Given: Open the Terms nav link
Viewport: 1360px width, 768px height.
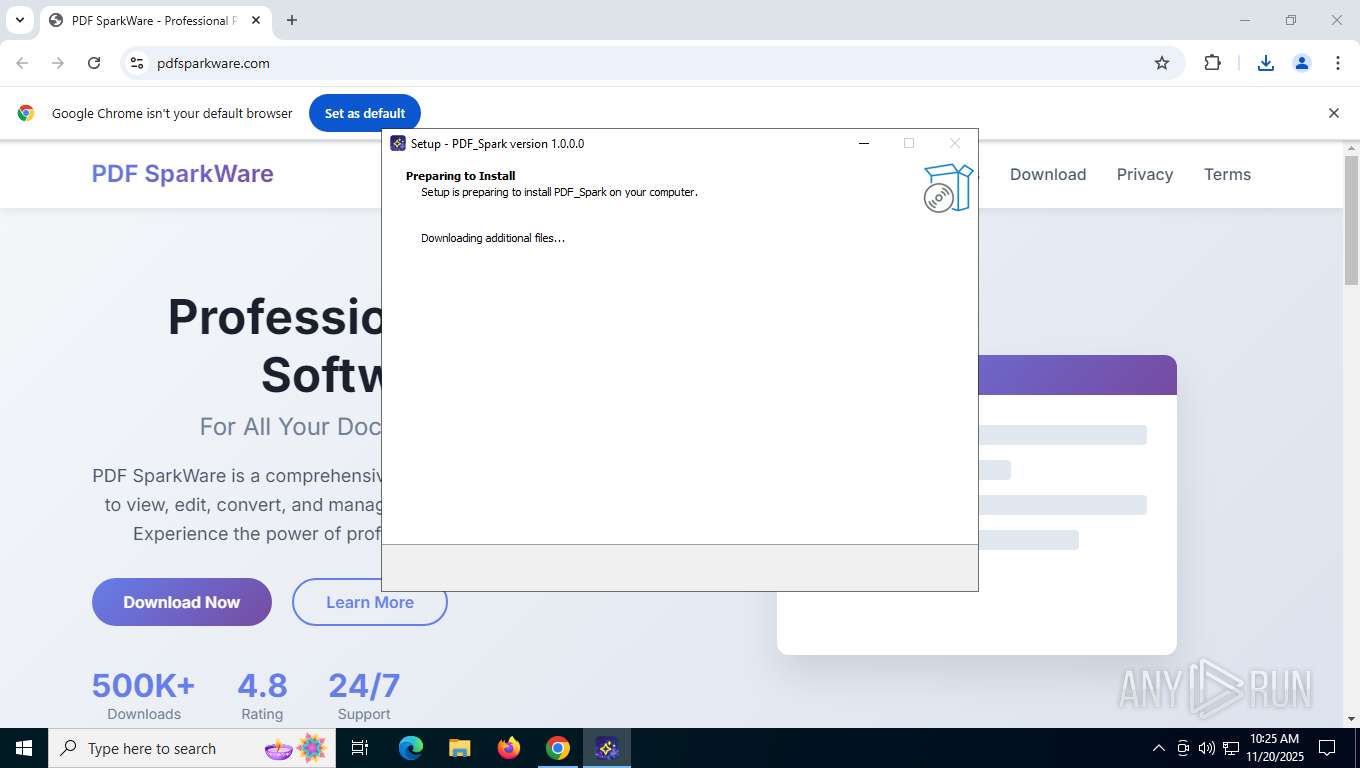Looking at the screenshot, I should point(1227,174).
